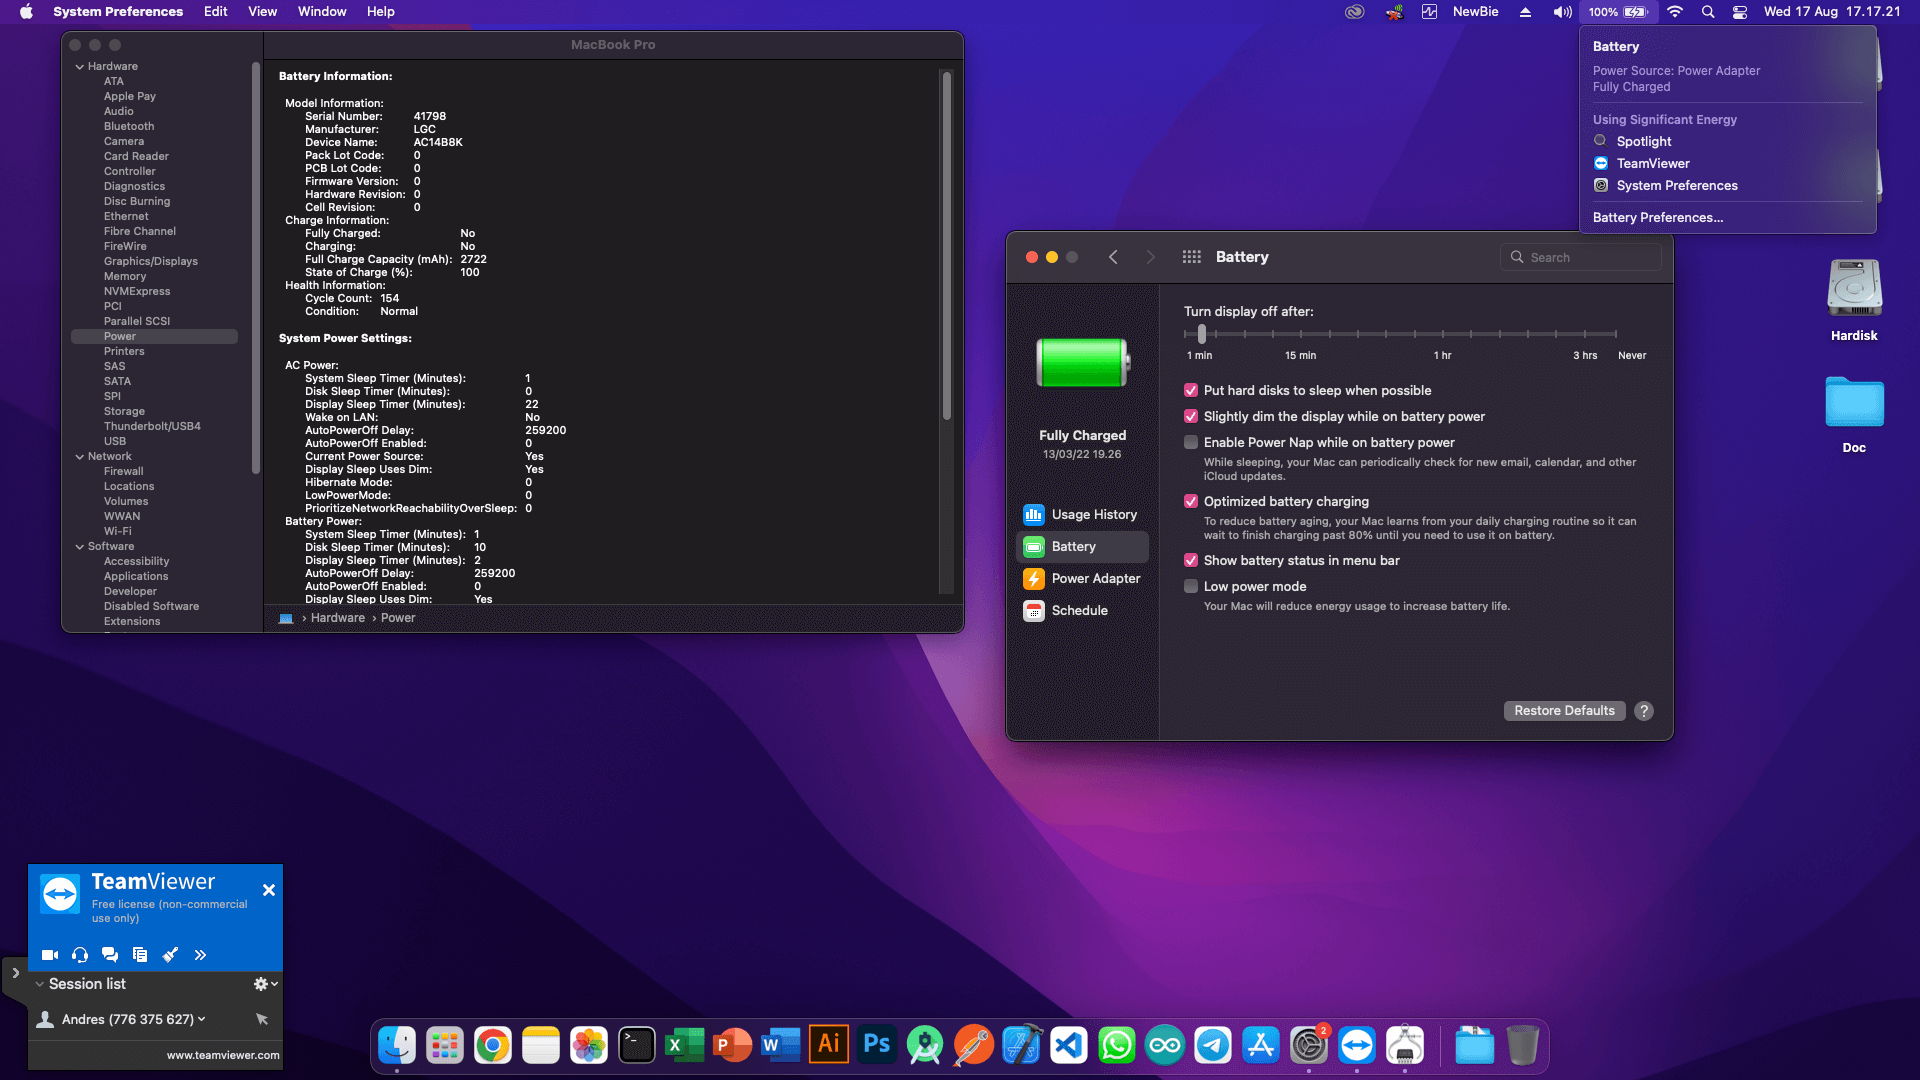This screenshot has height=1080, width=1920.
Task: Click the remote cursor arrow next to Andres
Action: tap(262, 1019)
